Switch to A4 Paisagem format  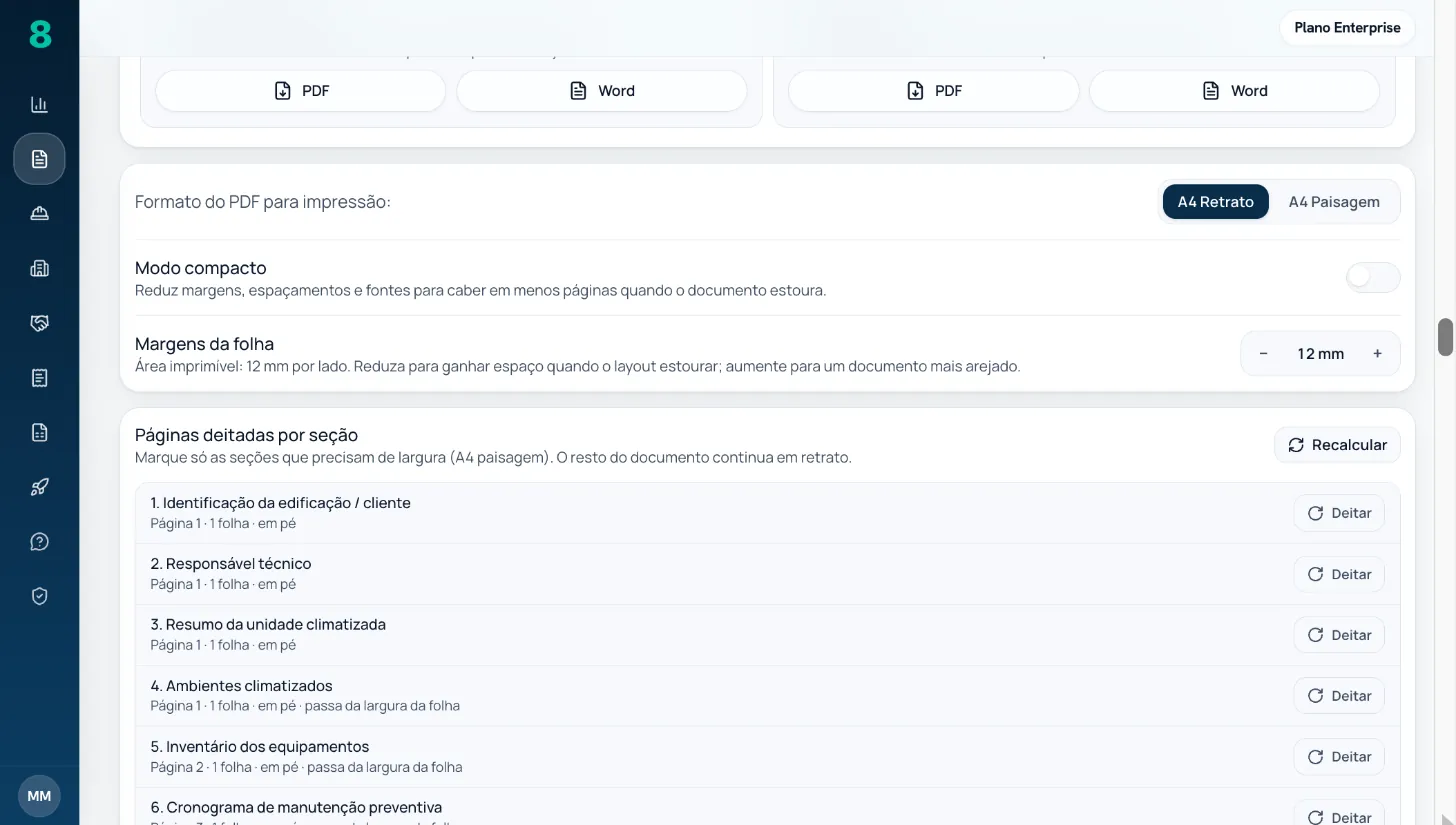[1334, 202]
